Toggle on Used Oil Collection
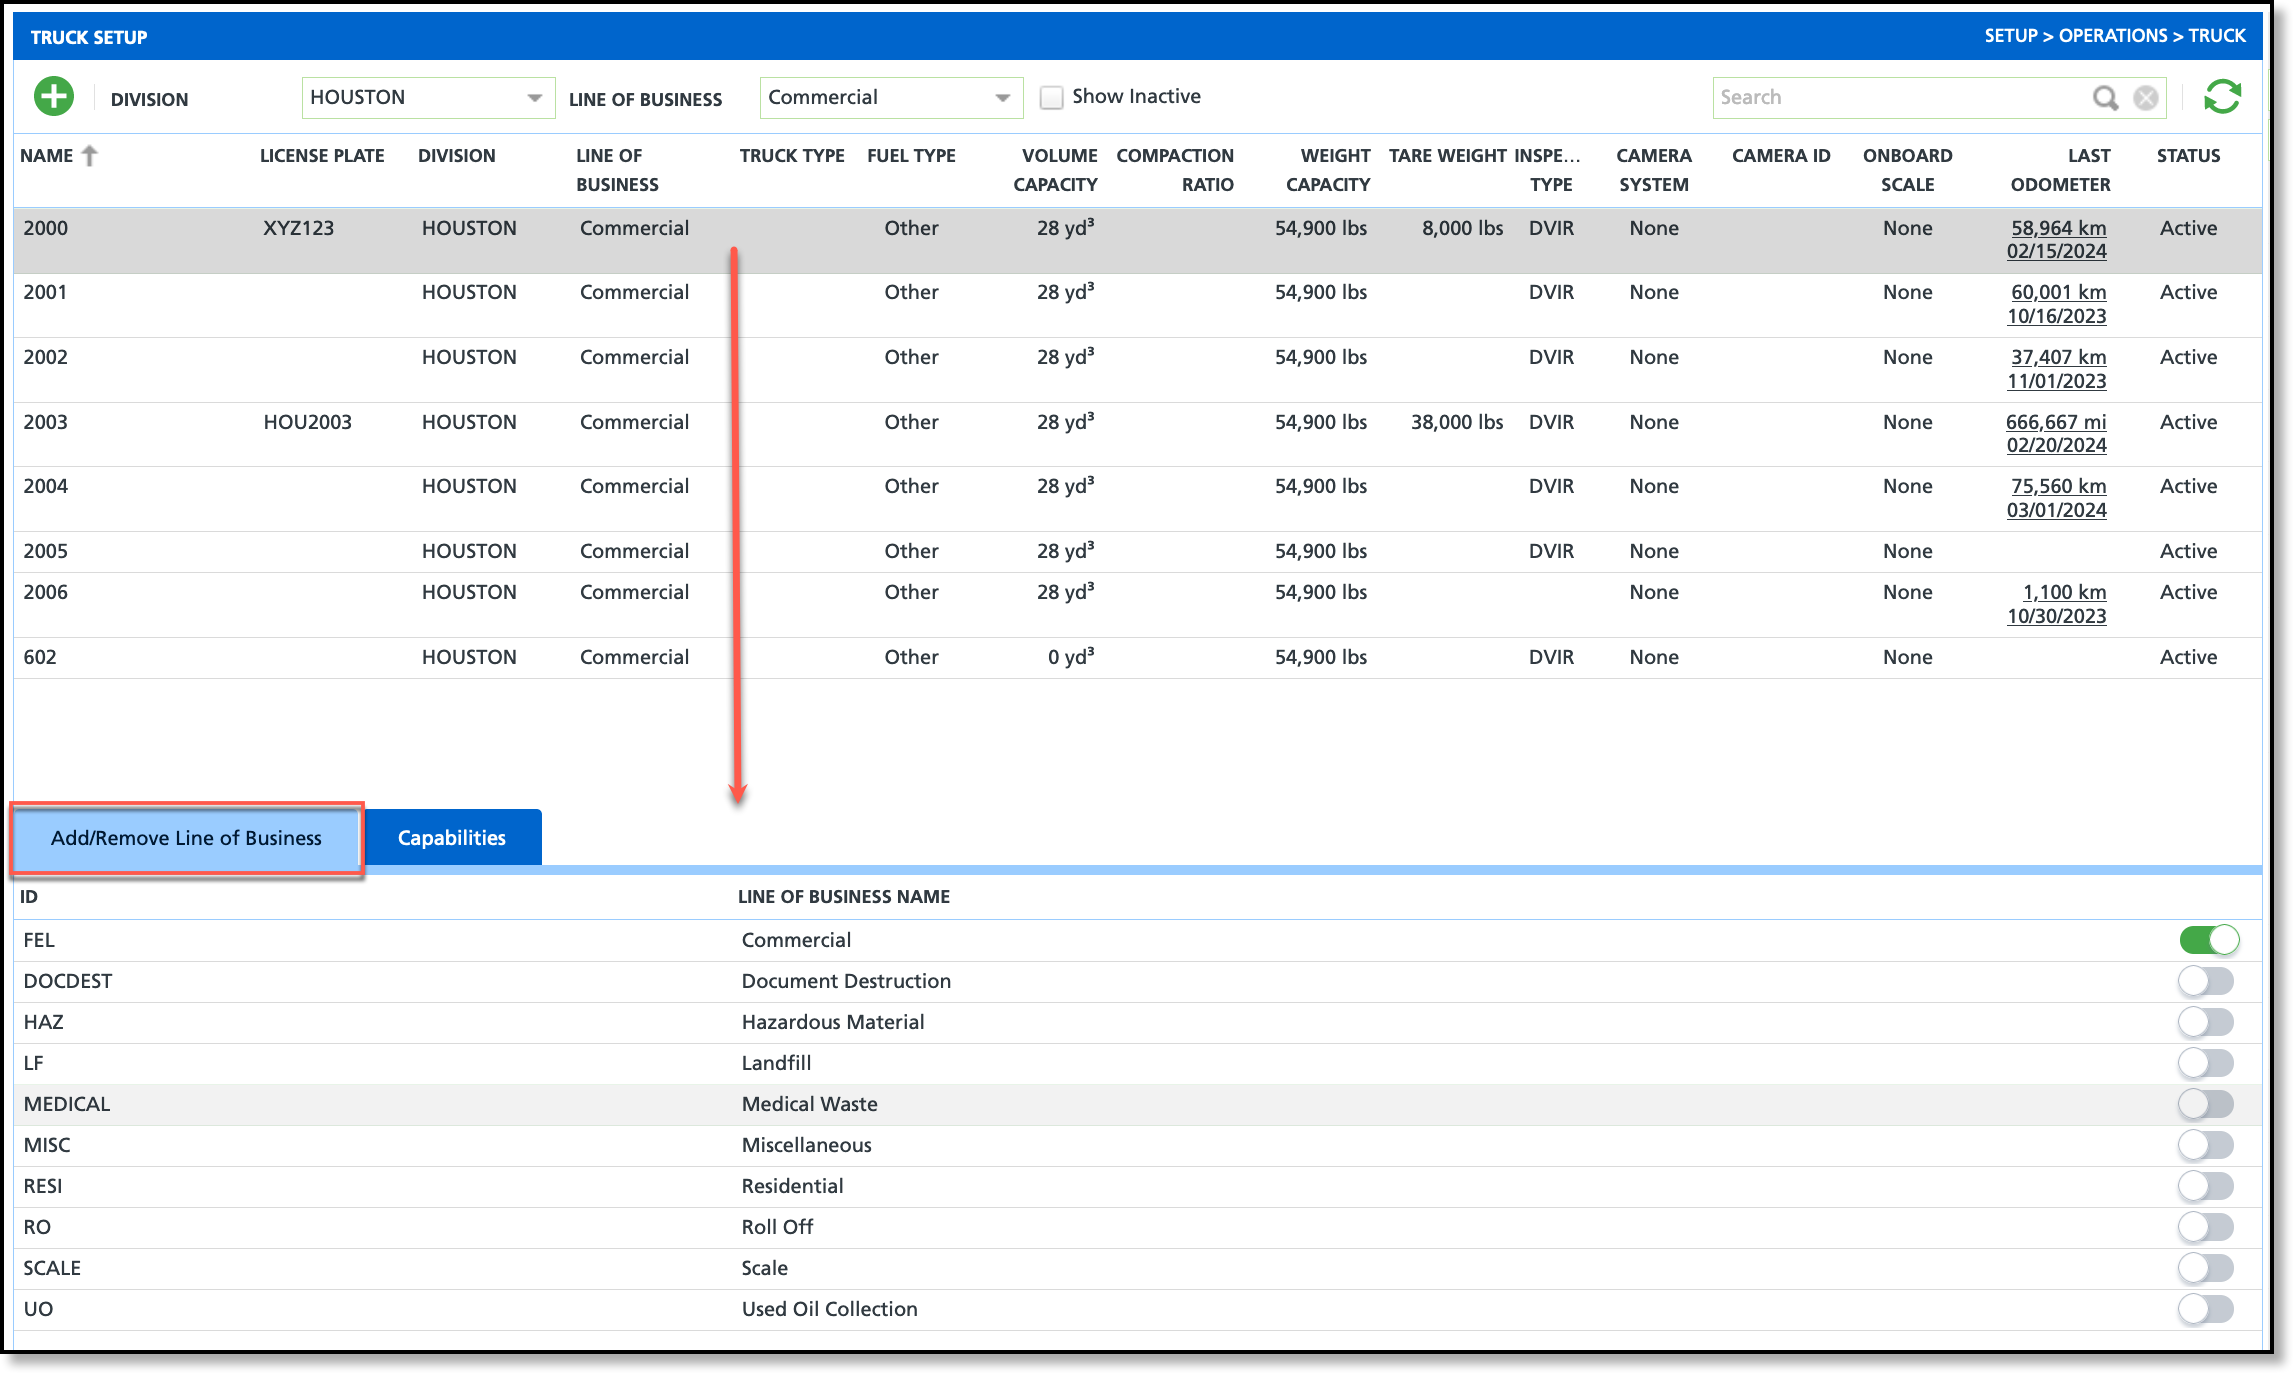Image resolution: width=2294 pixels, height=1374 pixels. click(2206, 1309)
